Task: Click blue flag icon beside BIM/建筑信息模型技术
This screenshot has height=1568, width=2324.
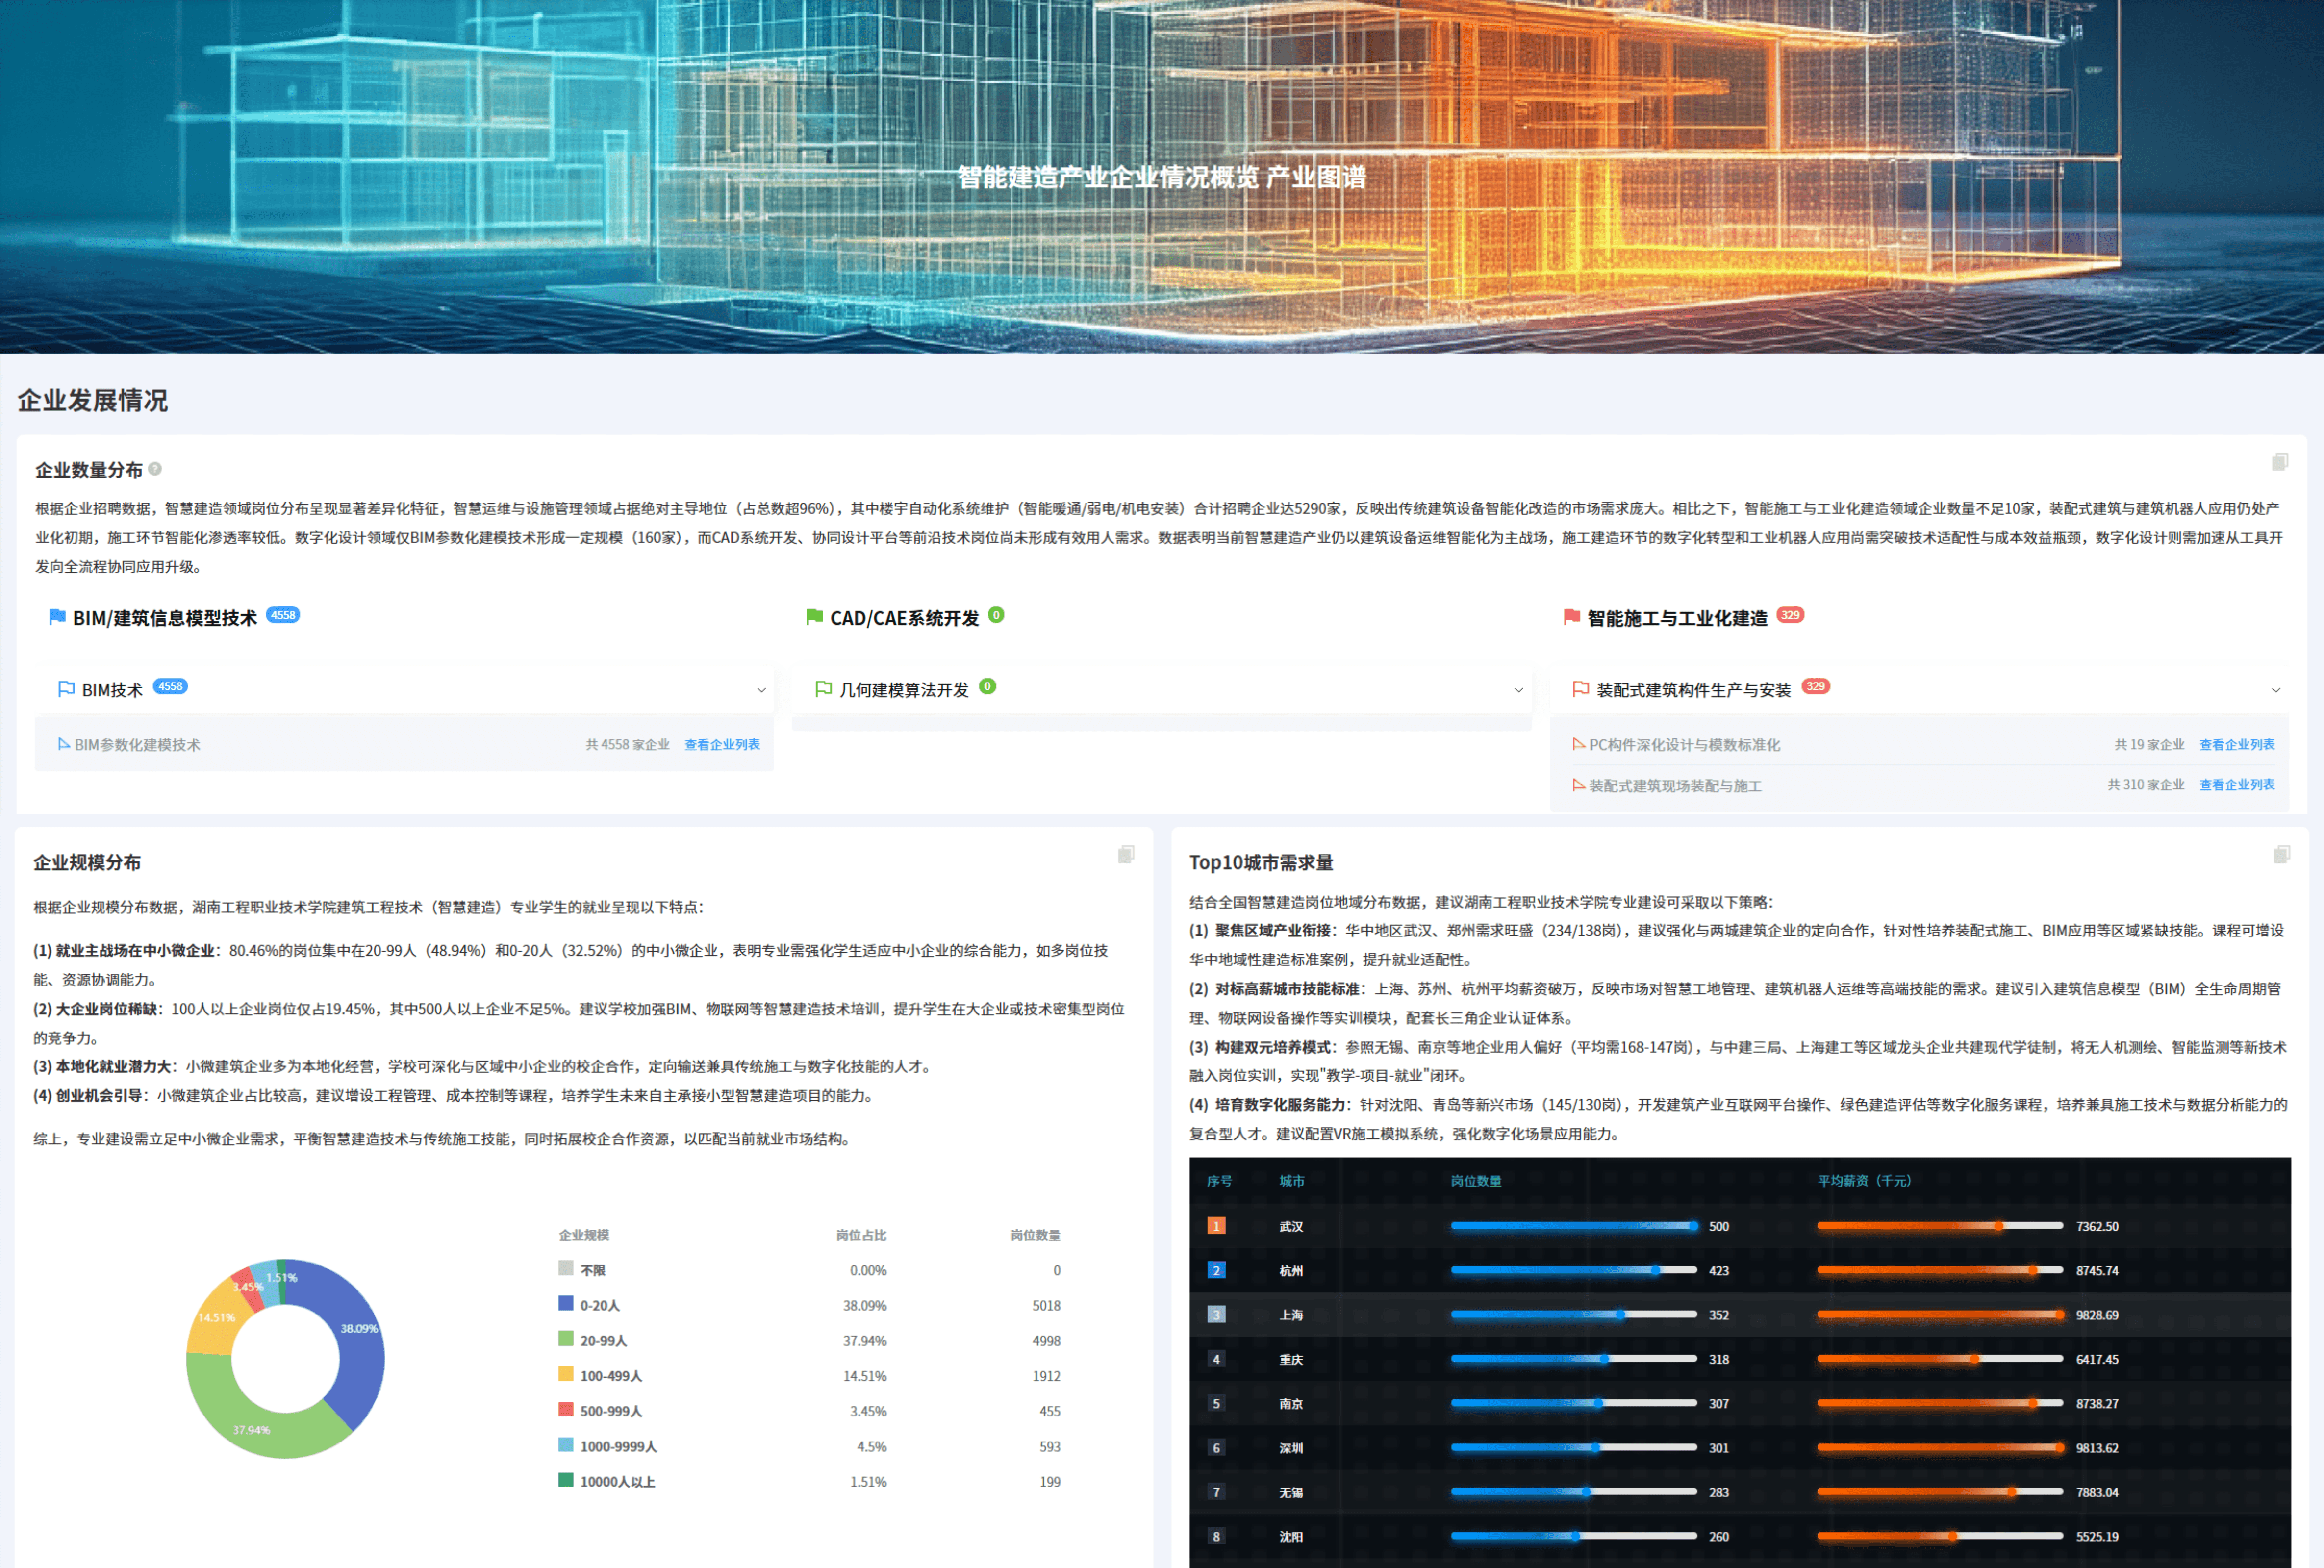Action: click(x=58, y=618)
